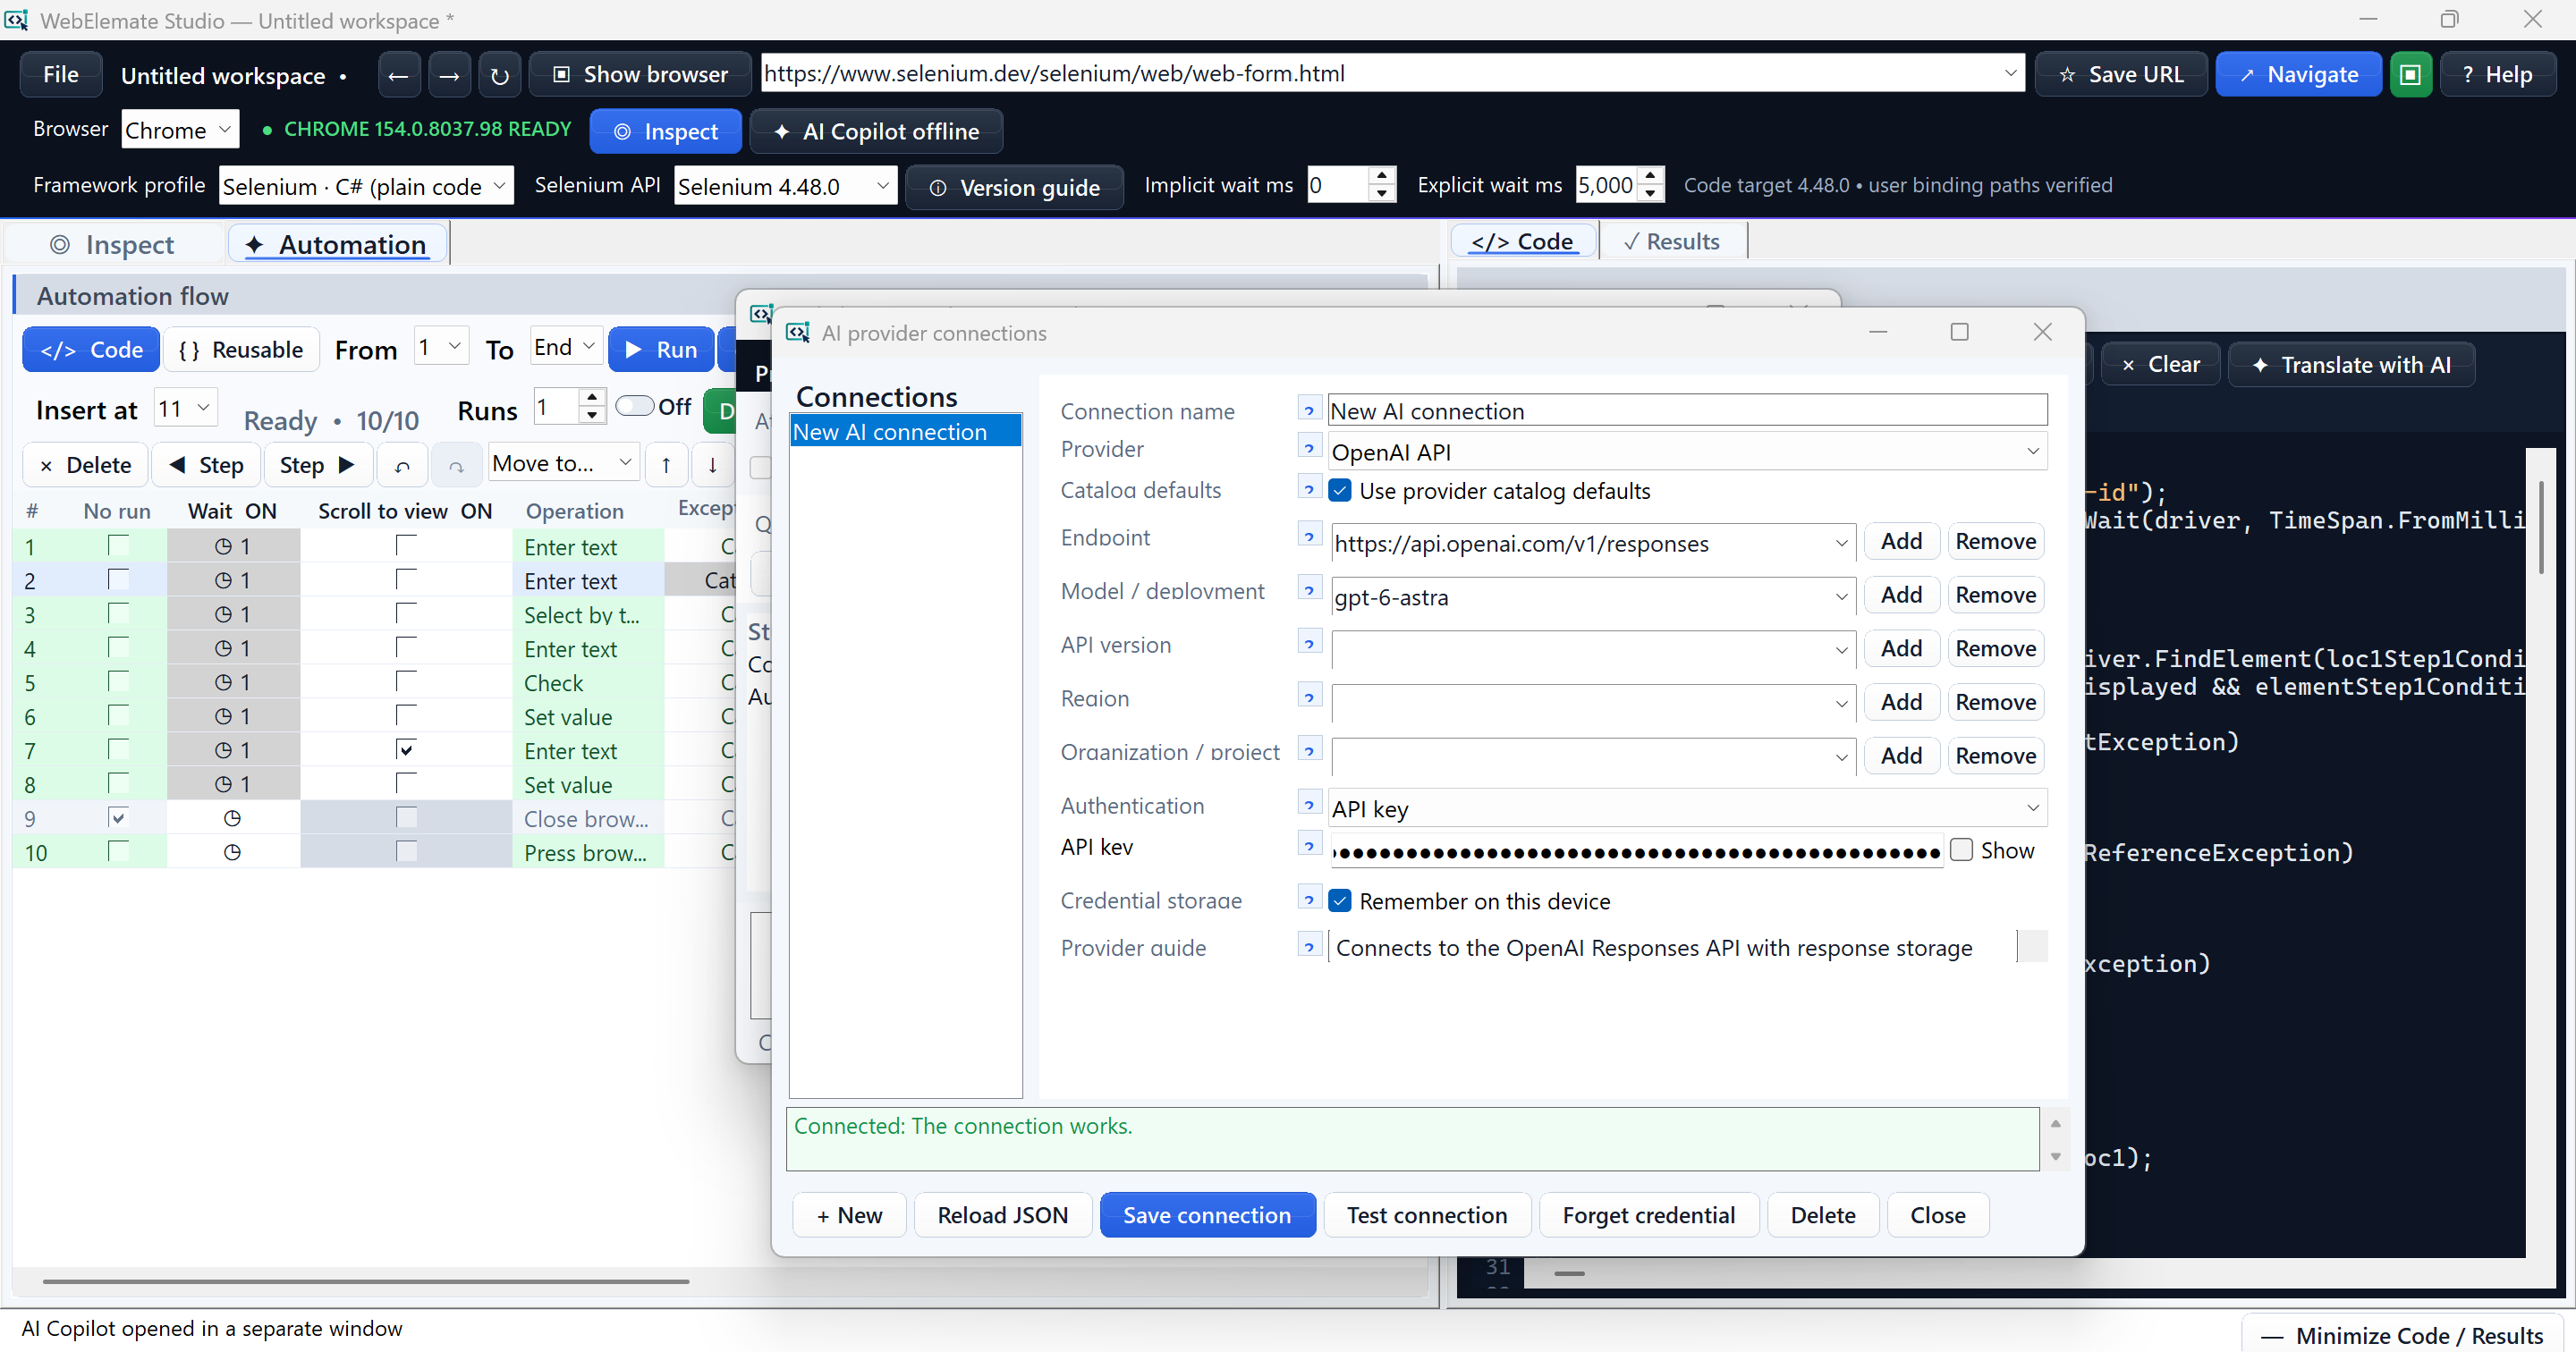Open the Selenium API version dropdown
This screenshot has height=1352, width=2576.
785,186
